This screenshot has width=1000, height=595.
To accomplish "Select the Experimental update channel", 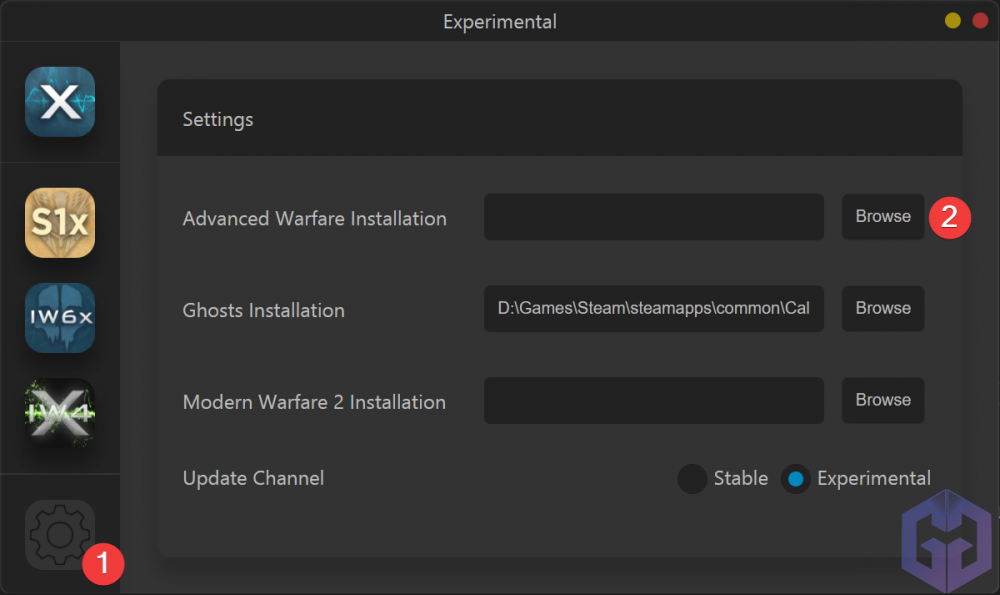I will 796,479.
